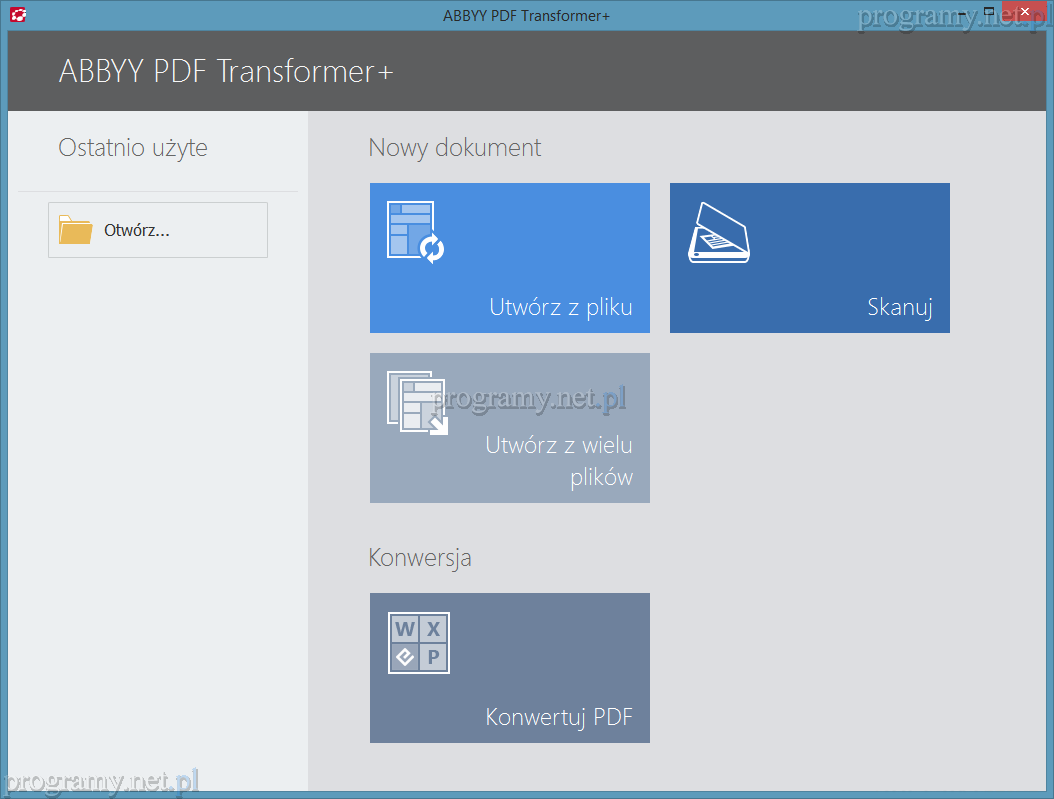Start scanning via the "Skanuj" label

point(899,307)
